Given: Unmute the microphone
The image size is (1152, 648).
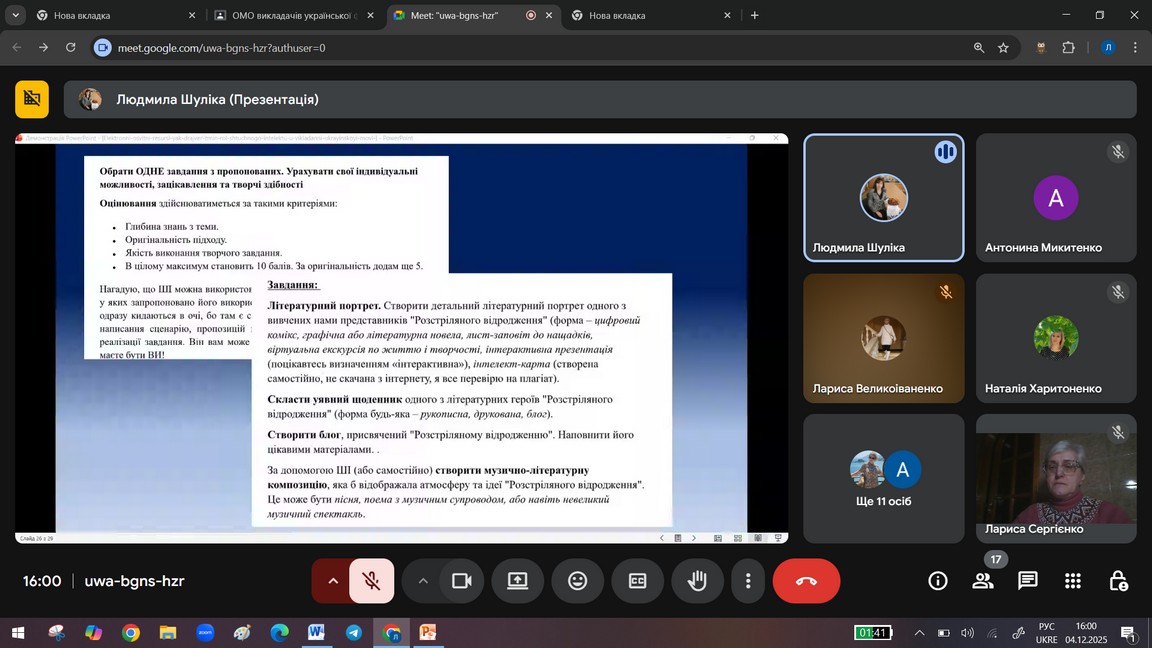Looking at the screenshot, I should (371, 581).
